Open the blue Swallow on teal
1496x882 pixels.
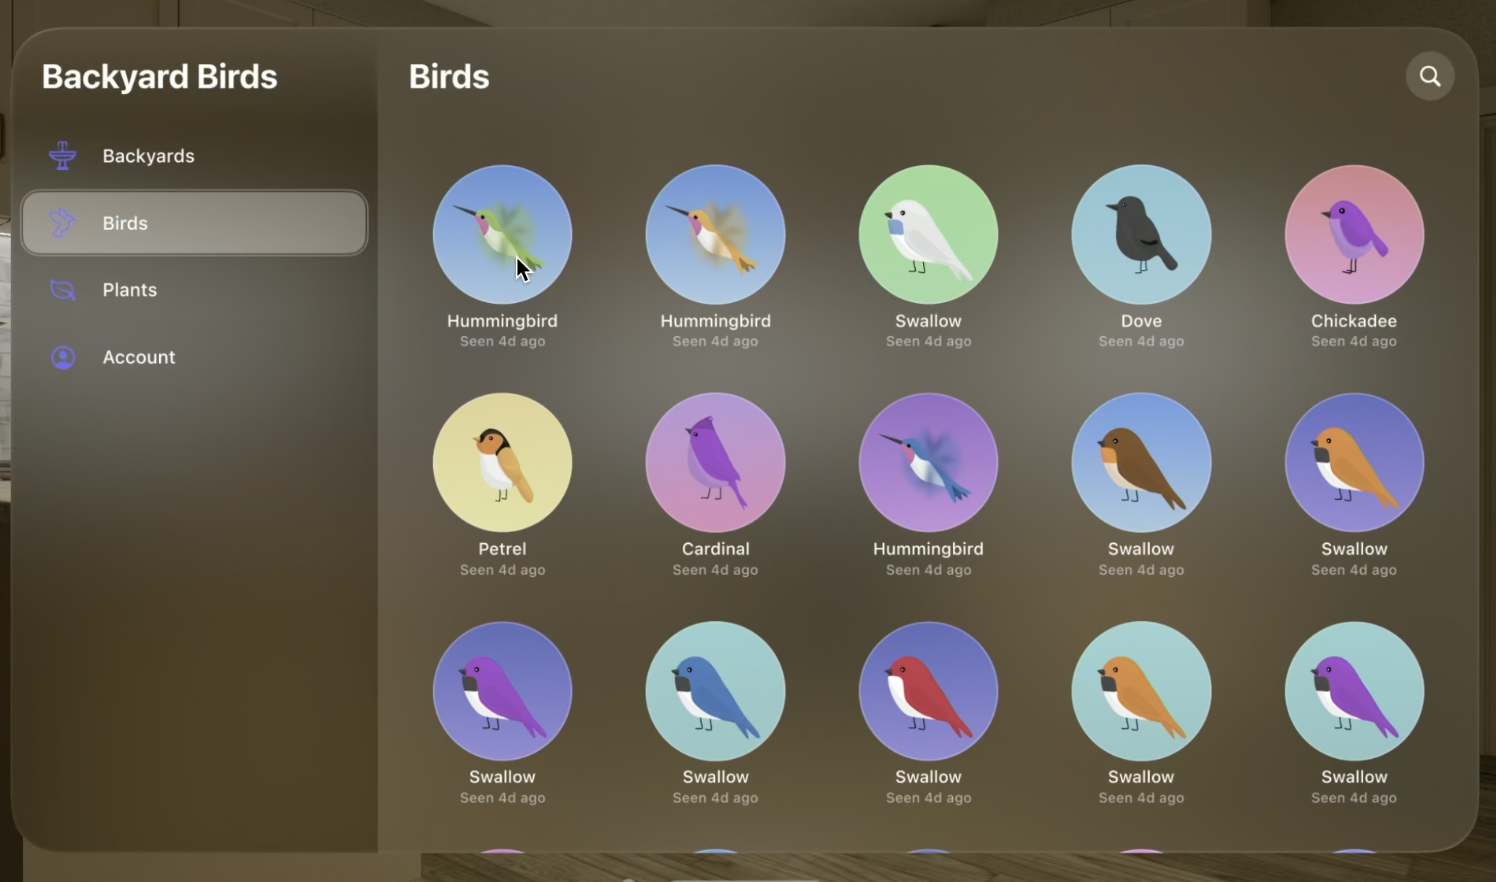[715, 691]
